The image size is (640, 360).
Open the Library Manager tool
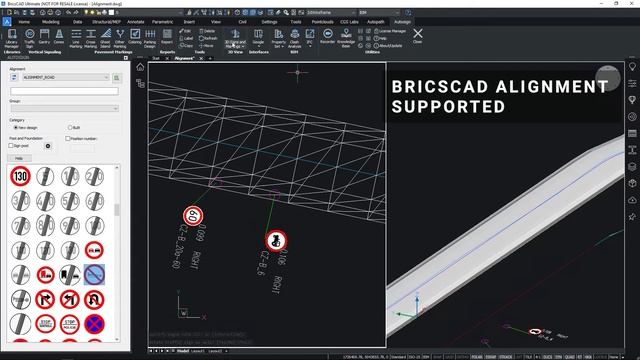[12, 38]
